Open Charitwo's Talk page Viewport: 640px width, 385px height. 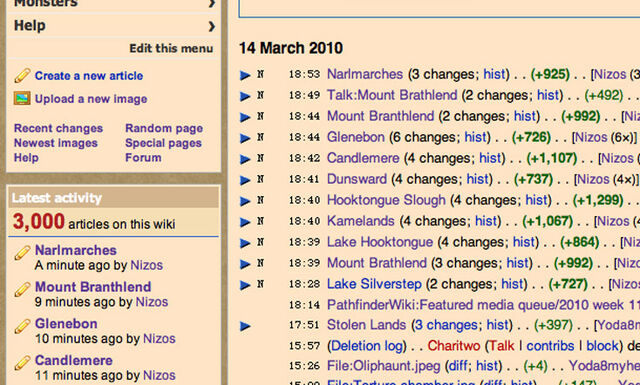coord(502,346)
